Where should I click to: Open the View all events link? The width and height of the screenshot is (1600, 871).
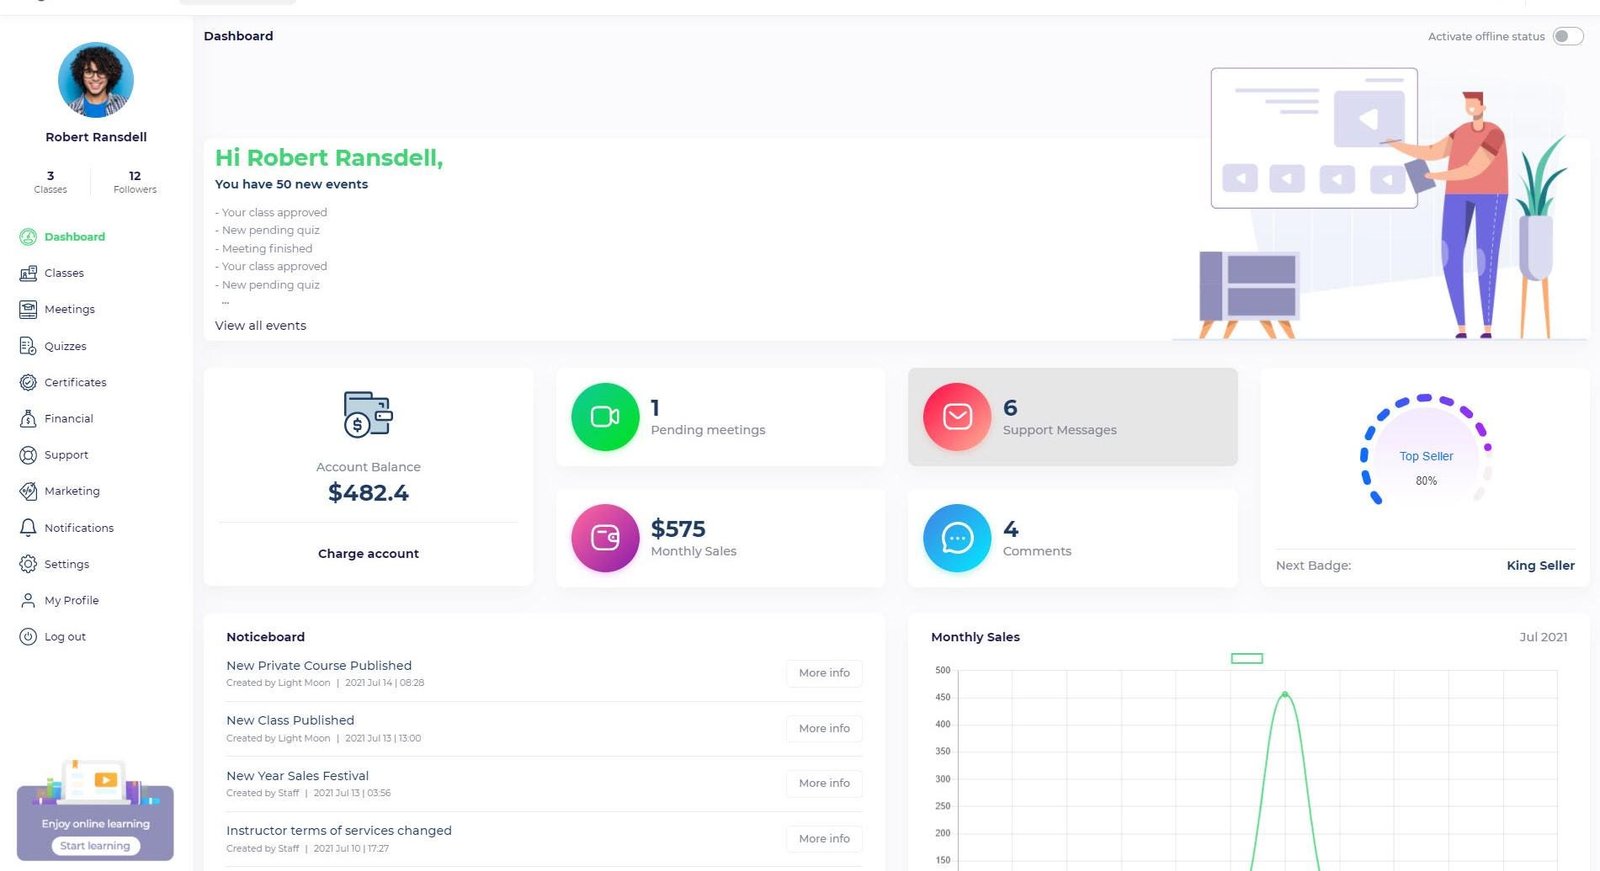point(260,326)
